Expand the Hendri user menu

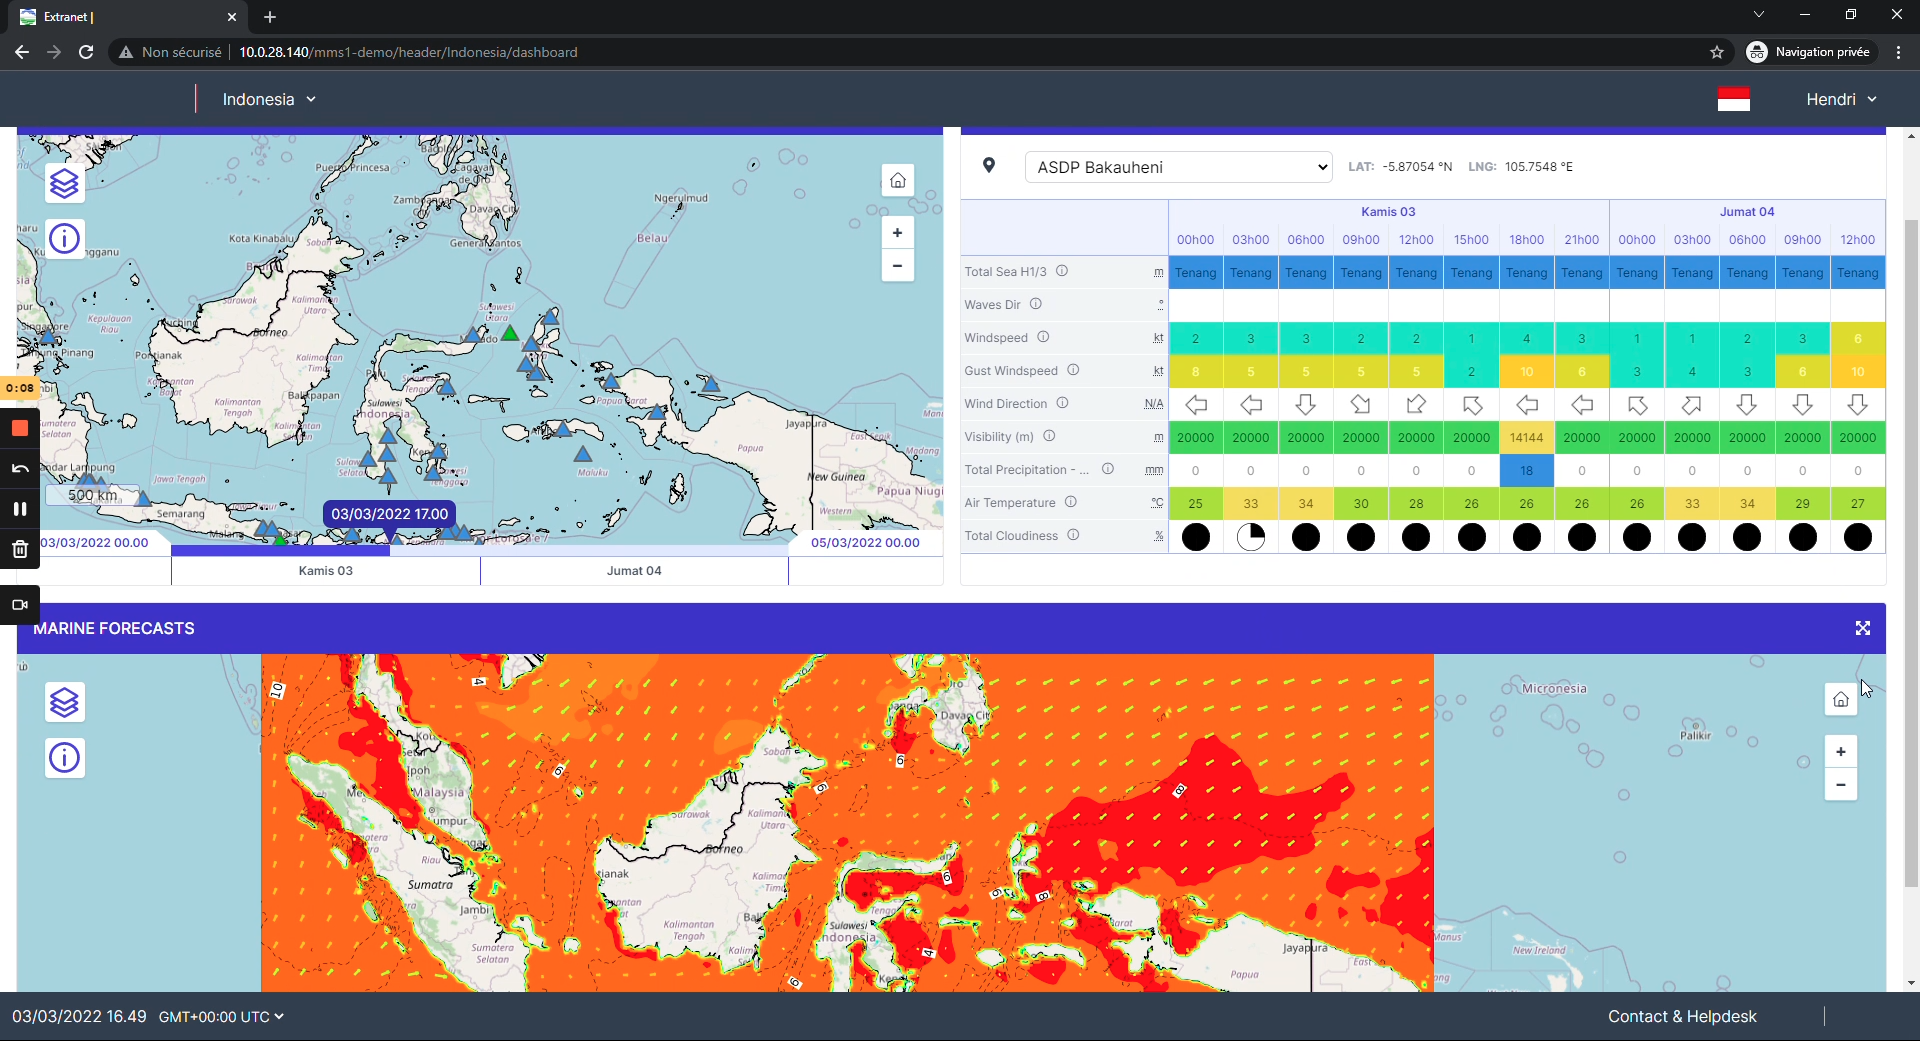pyautogui.click(x=1841, y=99)
